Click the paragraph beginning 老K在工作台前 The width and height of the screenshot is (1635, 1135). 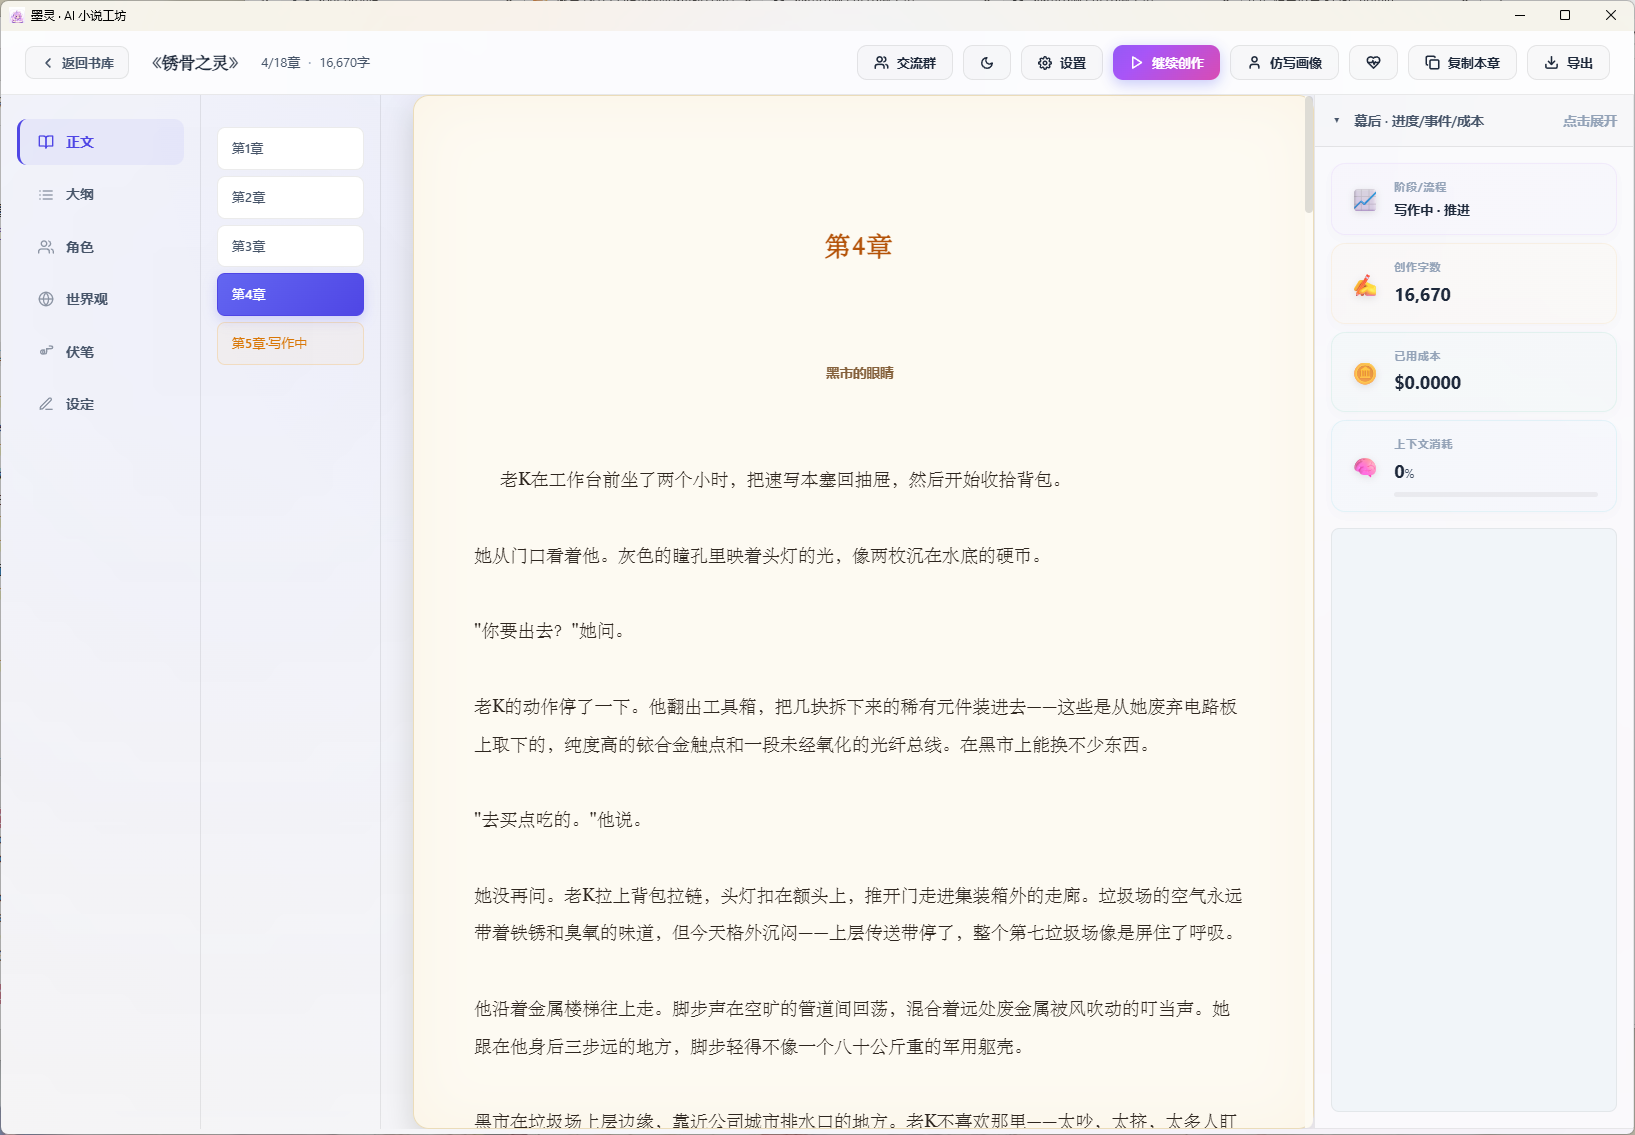coord(784,480)
